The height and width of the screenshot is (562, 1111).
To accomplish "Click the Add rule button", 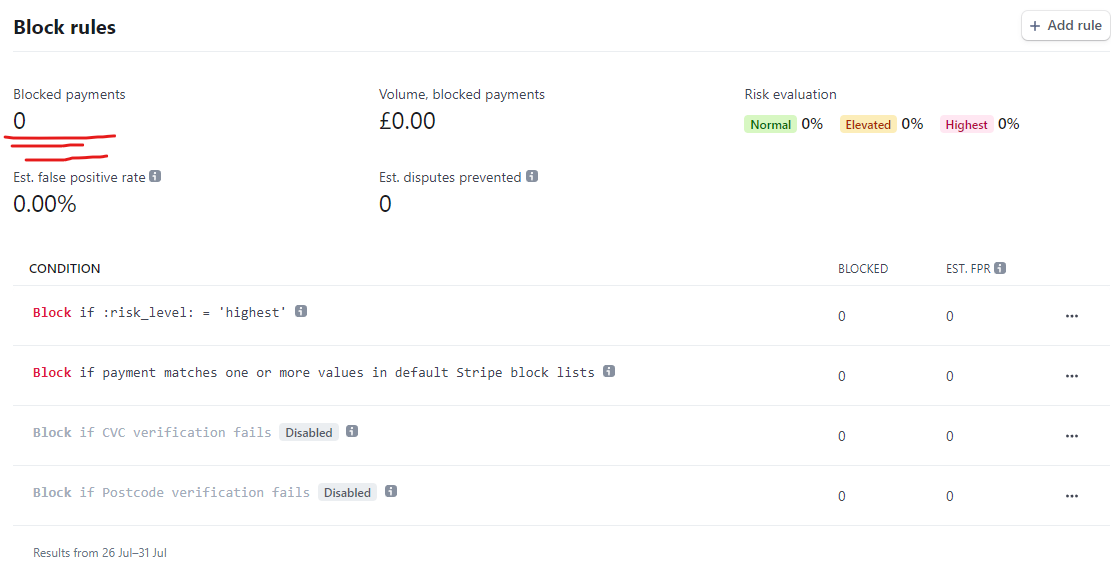I will tap(1065, 26).
